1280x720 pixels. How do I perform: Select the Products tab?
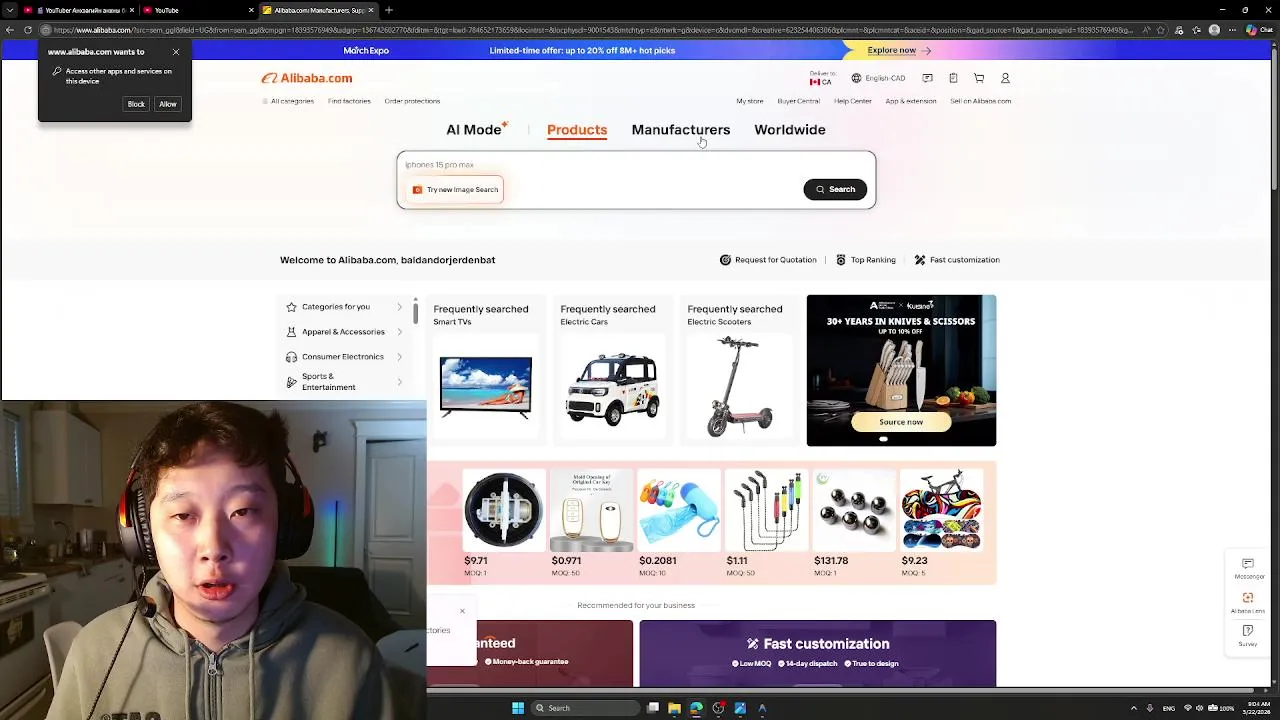[577, 130]
